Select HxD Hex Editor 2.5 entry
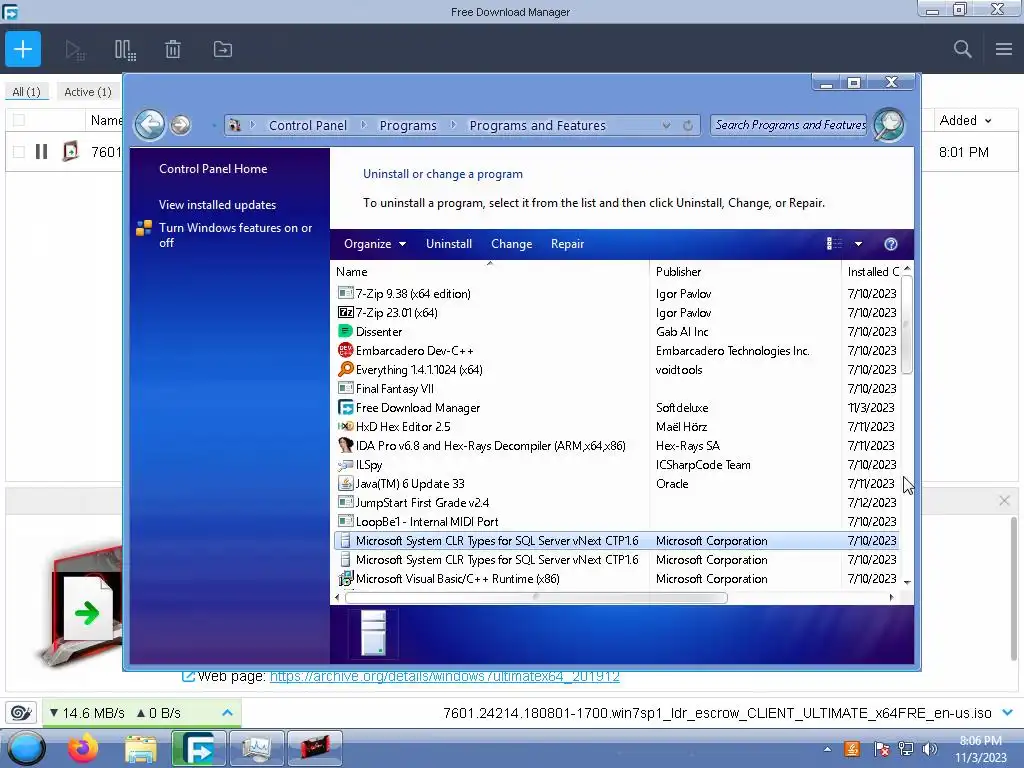The width and height of the screenshot is (1024, 768). coord(616,426)
